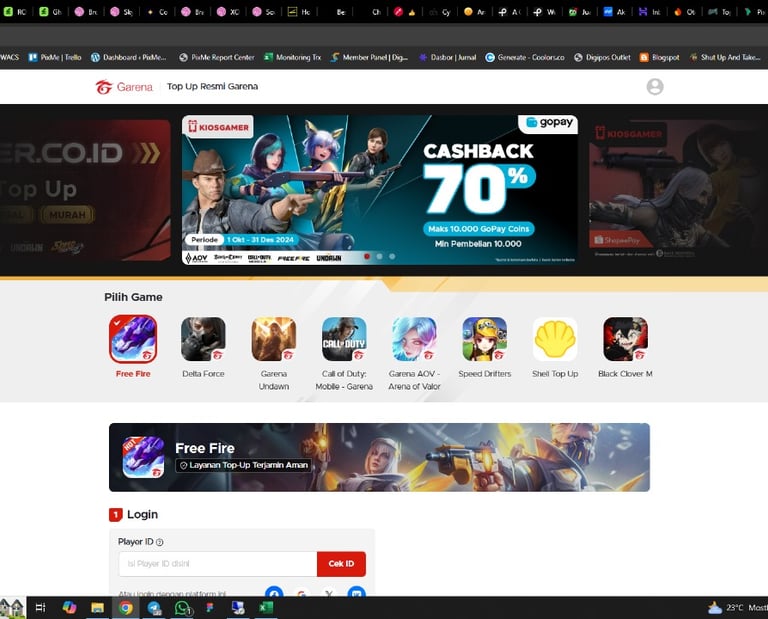Open the Blogspot bookmark

[x=660, y=57]
